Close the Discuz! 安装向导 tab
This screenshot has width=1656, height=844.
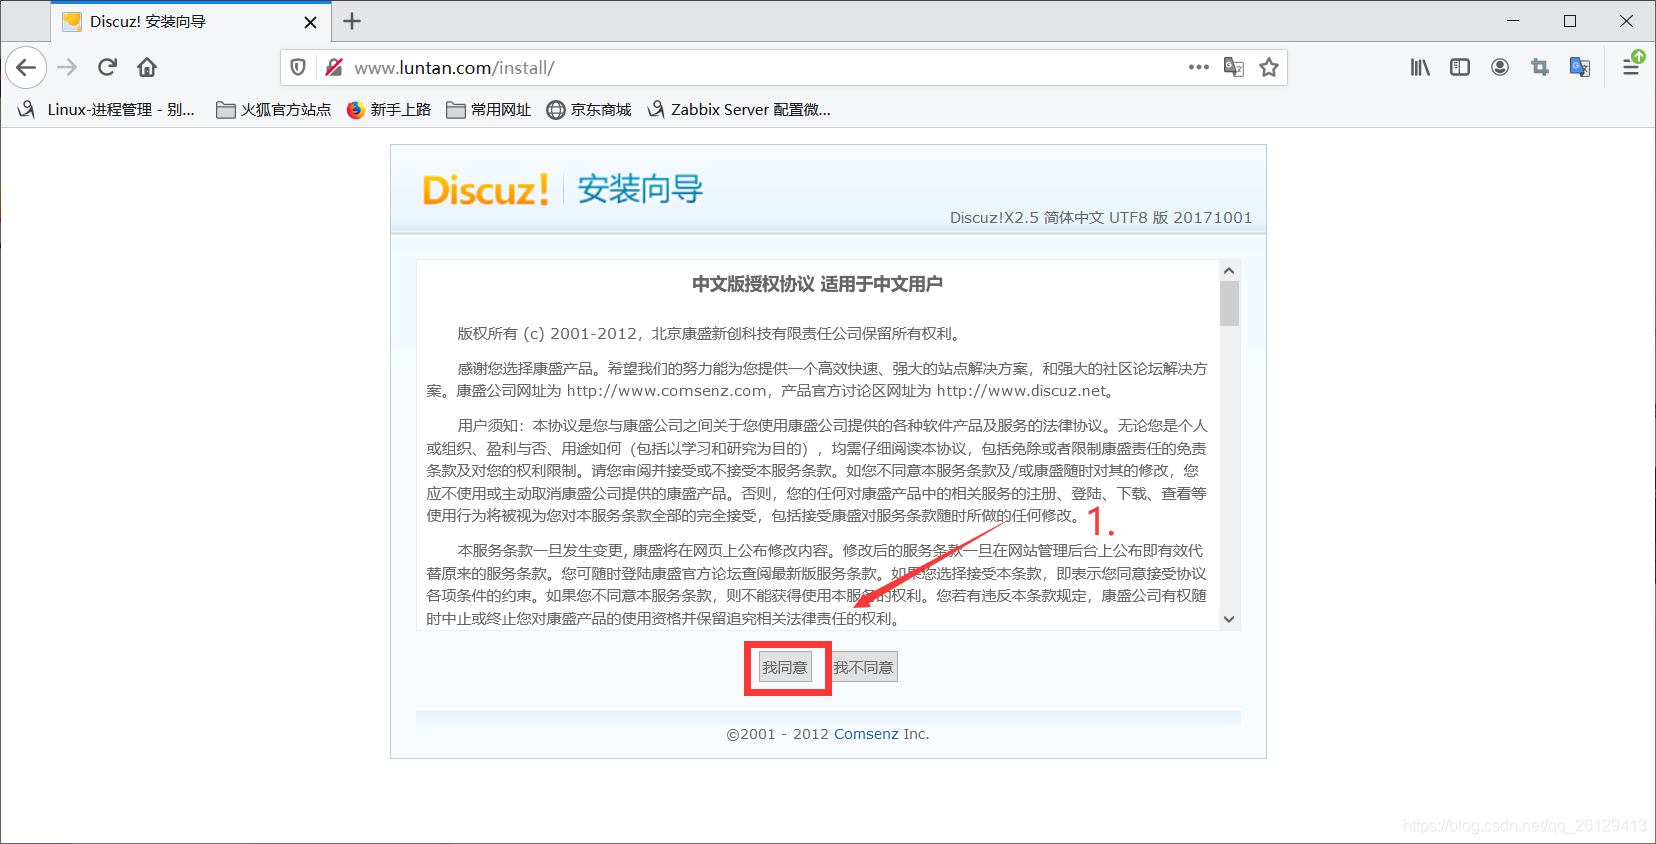[x=311, y=22]
